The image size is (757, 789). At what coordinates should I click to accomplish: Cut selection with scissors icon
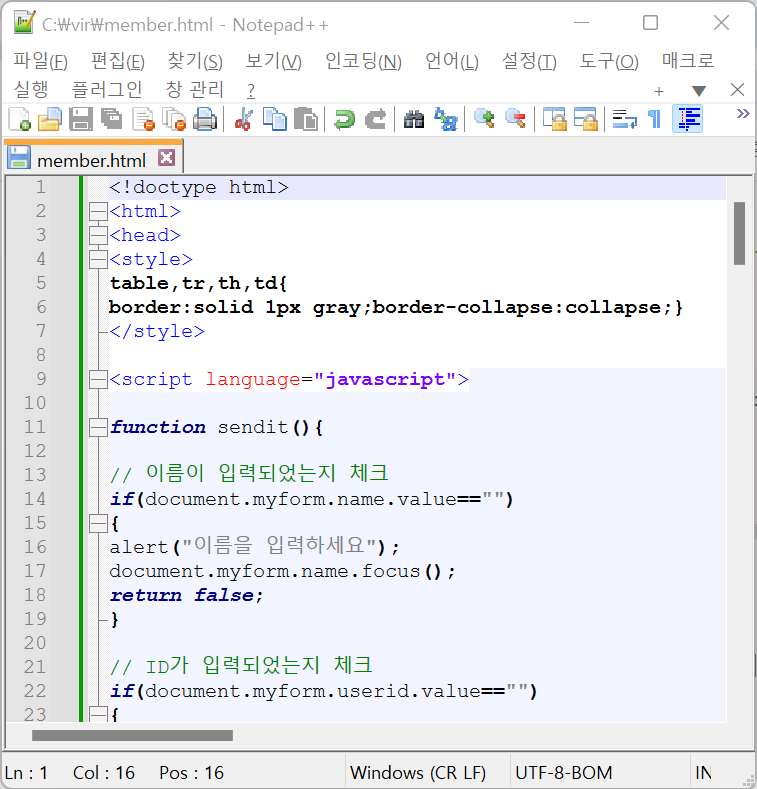point(244,120)
